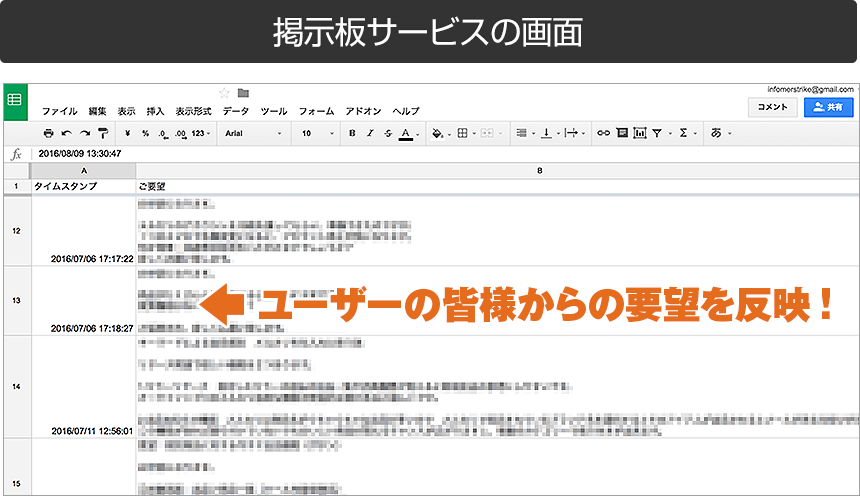The width and height of the screenshot is (860, 496).
Task: Undo the last action
Action: tap(66, 133)
